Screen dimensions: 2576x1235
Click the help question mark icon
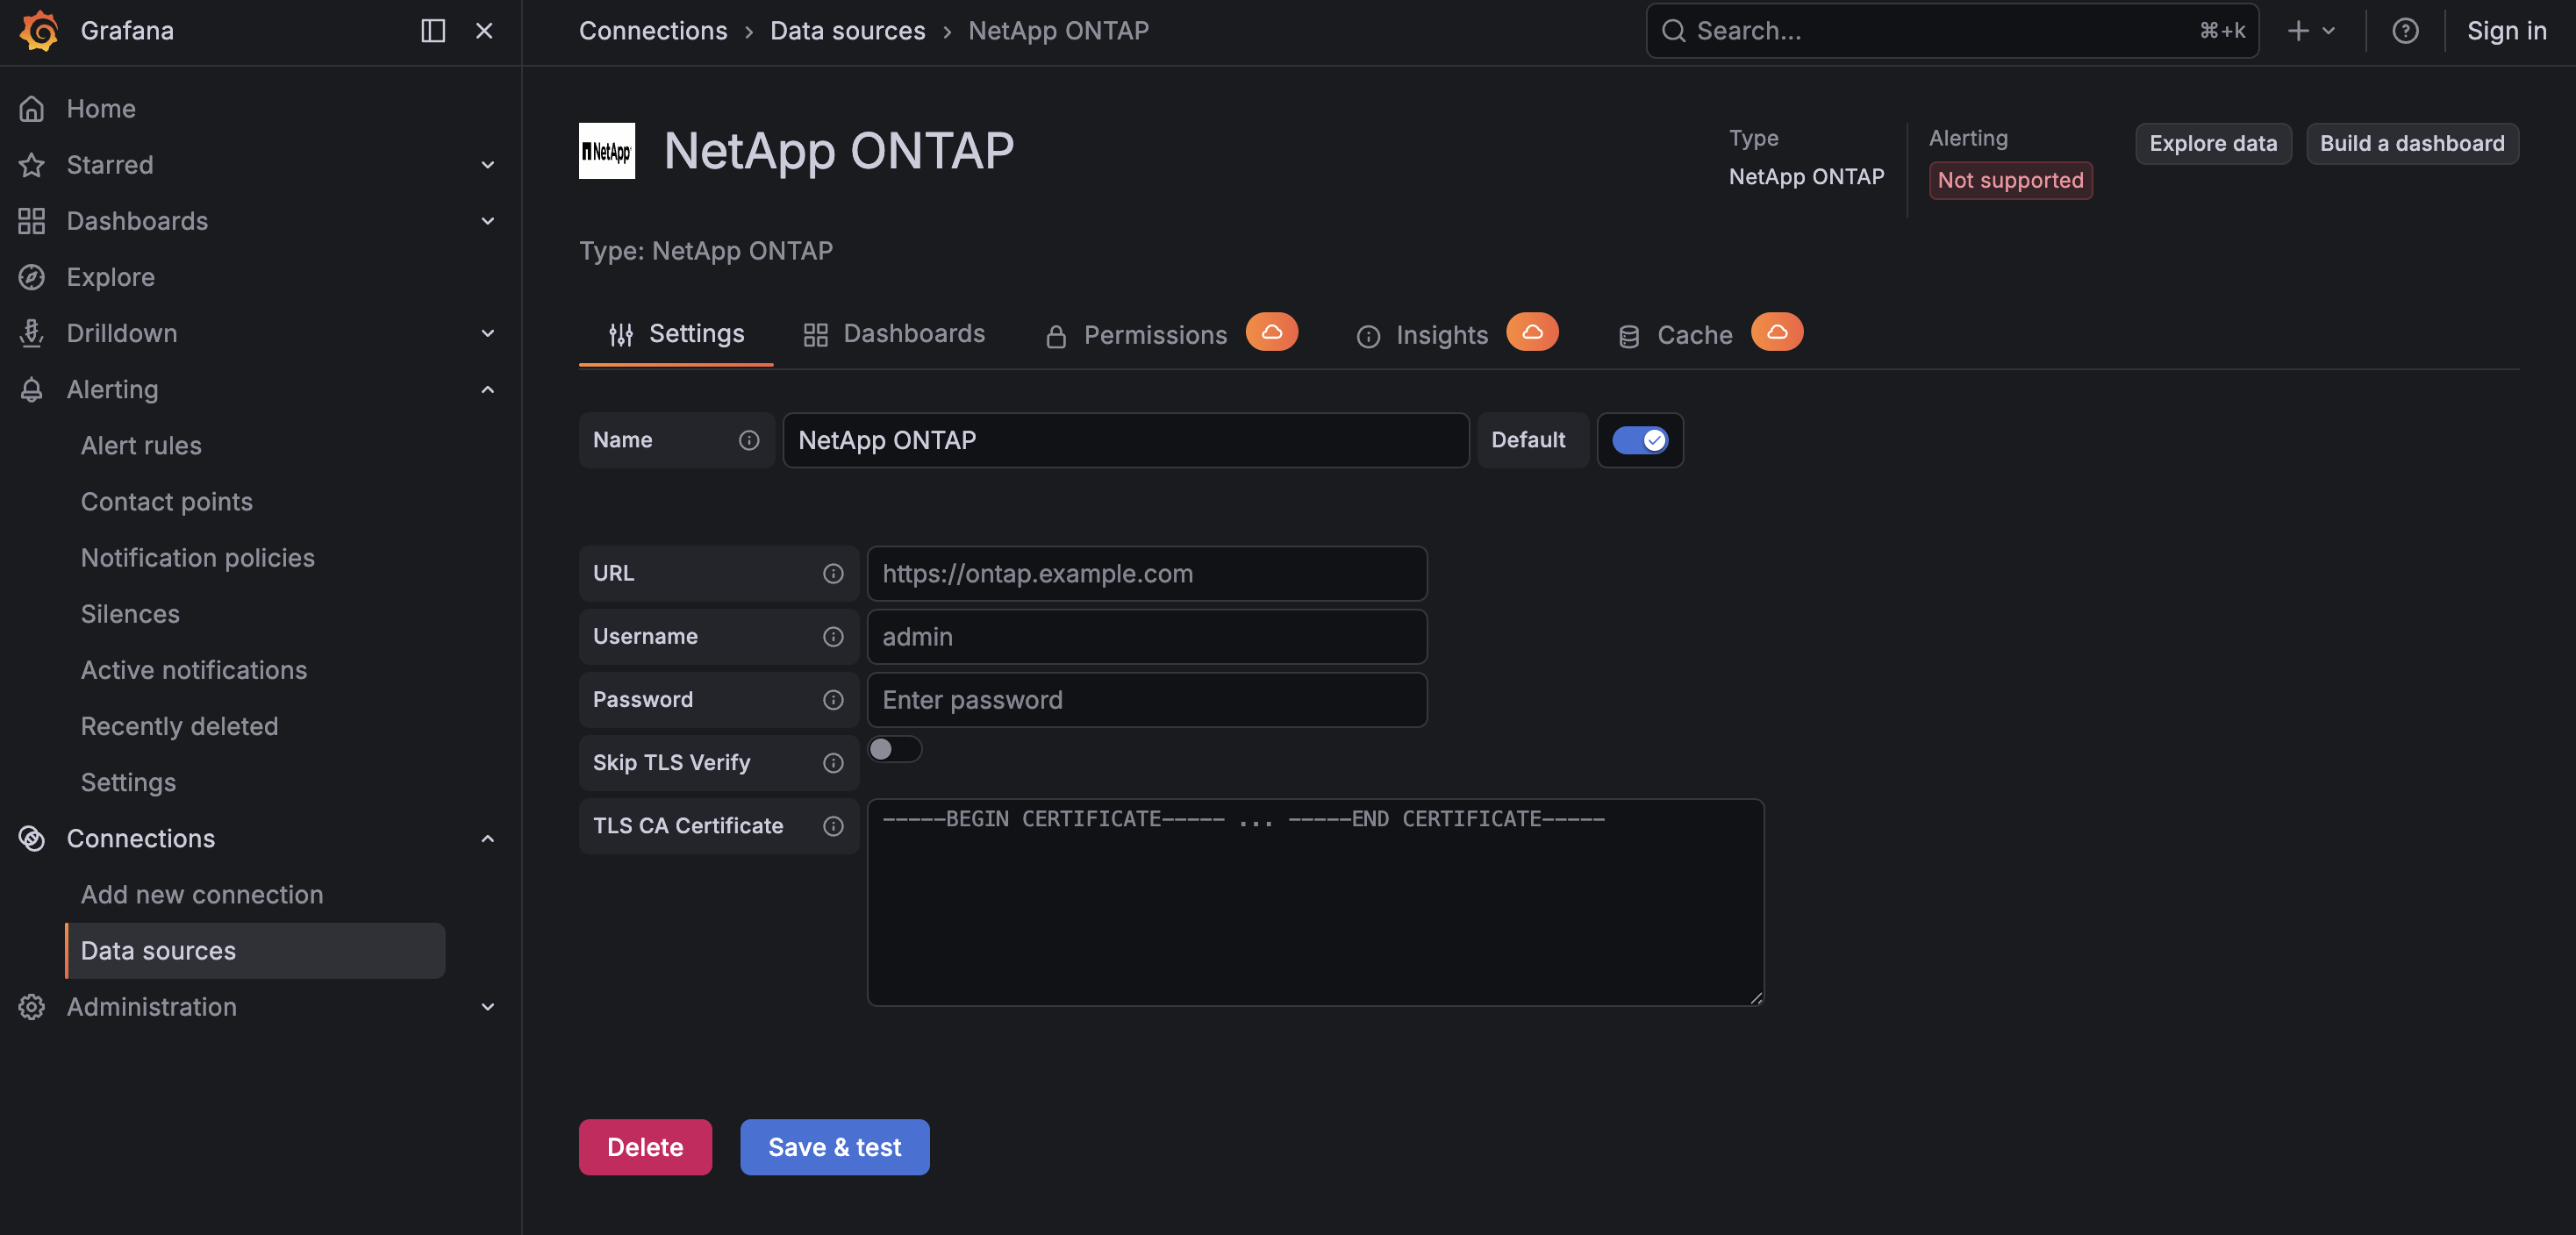(2405, 31)
